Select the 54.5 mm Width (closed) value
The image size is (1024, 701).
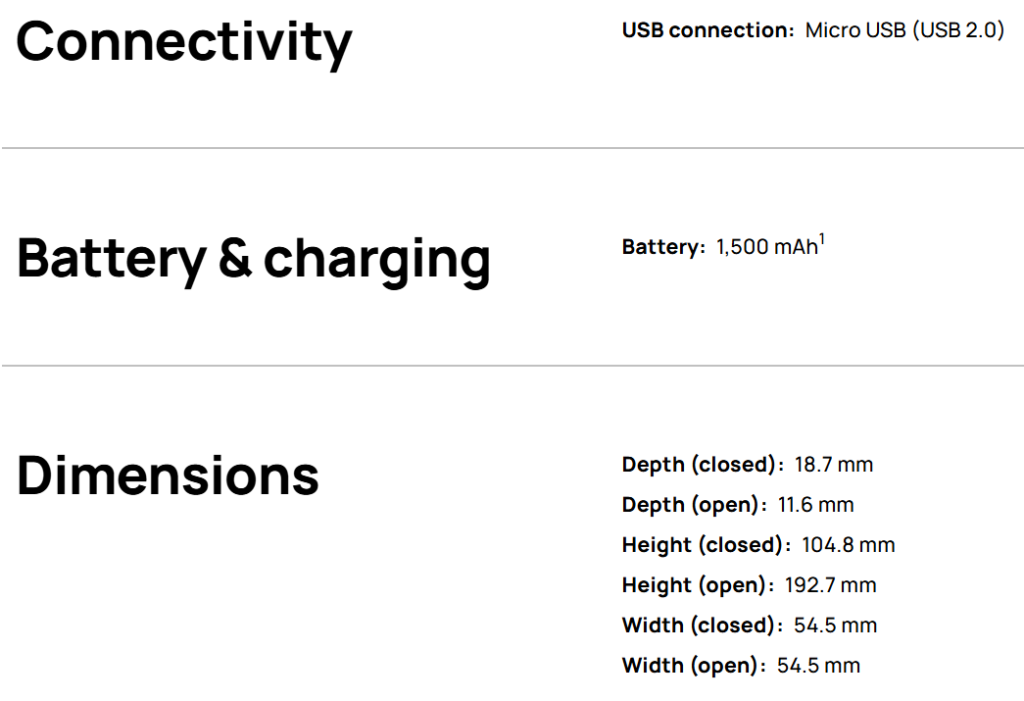coord(835,625)
